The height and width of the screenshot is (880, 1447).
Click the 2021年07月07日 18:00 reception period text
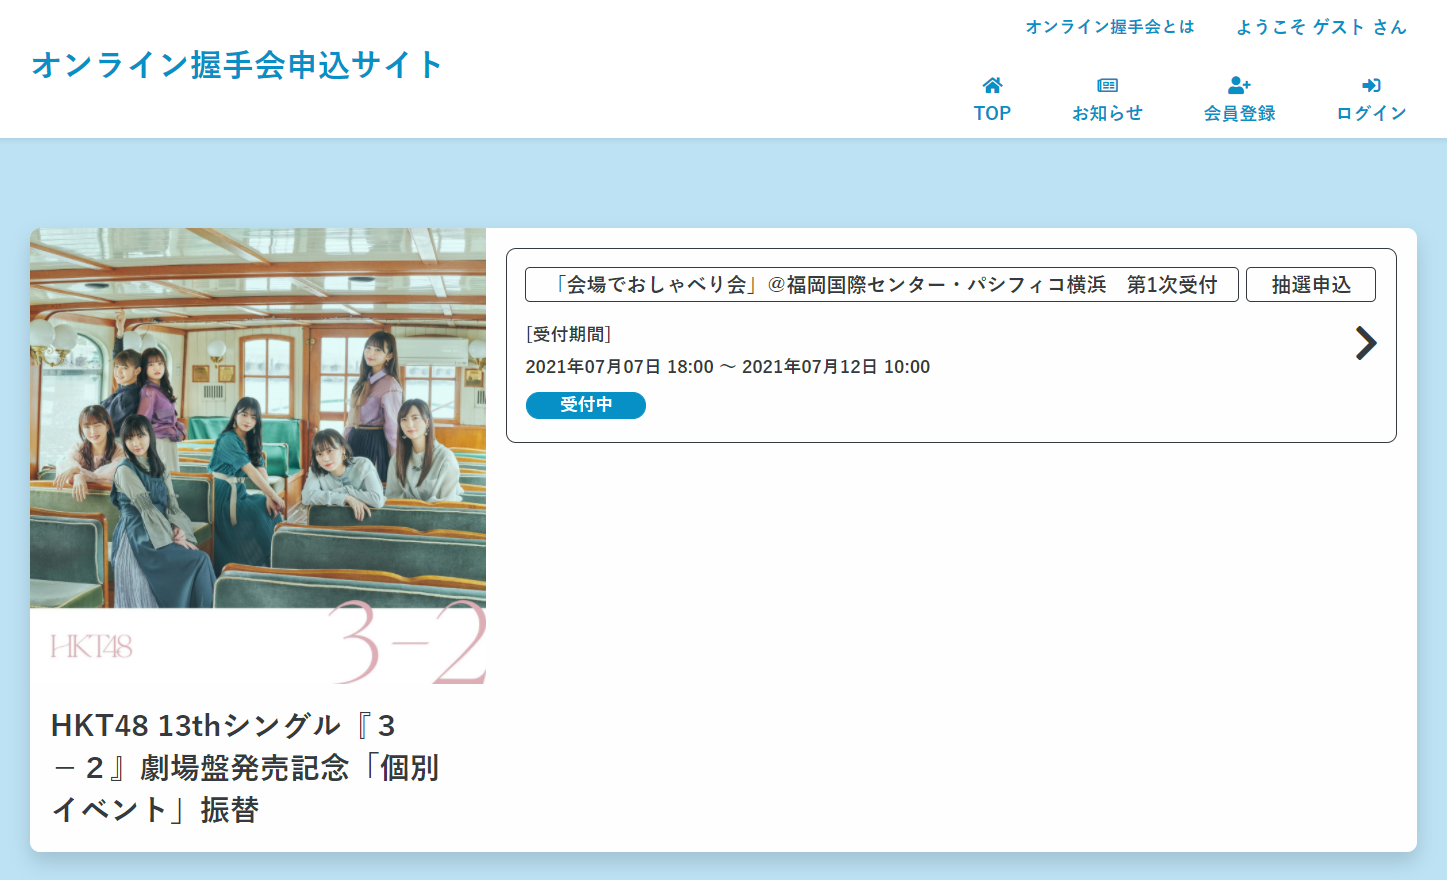point(728,367)
